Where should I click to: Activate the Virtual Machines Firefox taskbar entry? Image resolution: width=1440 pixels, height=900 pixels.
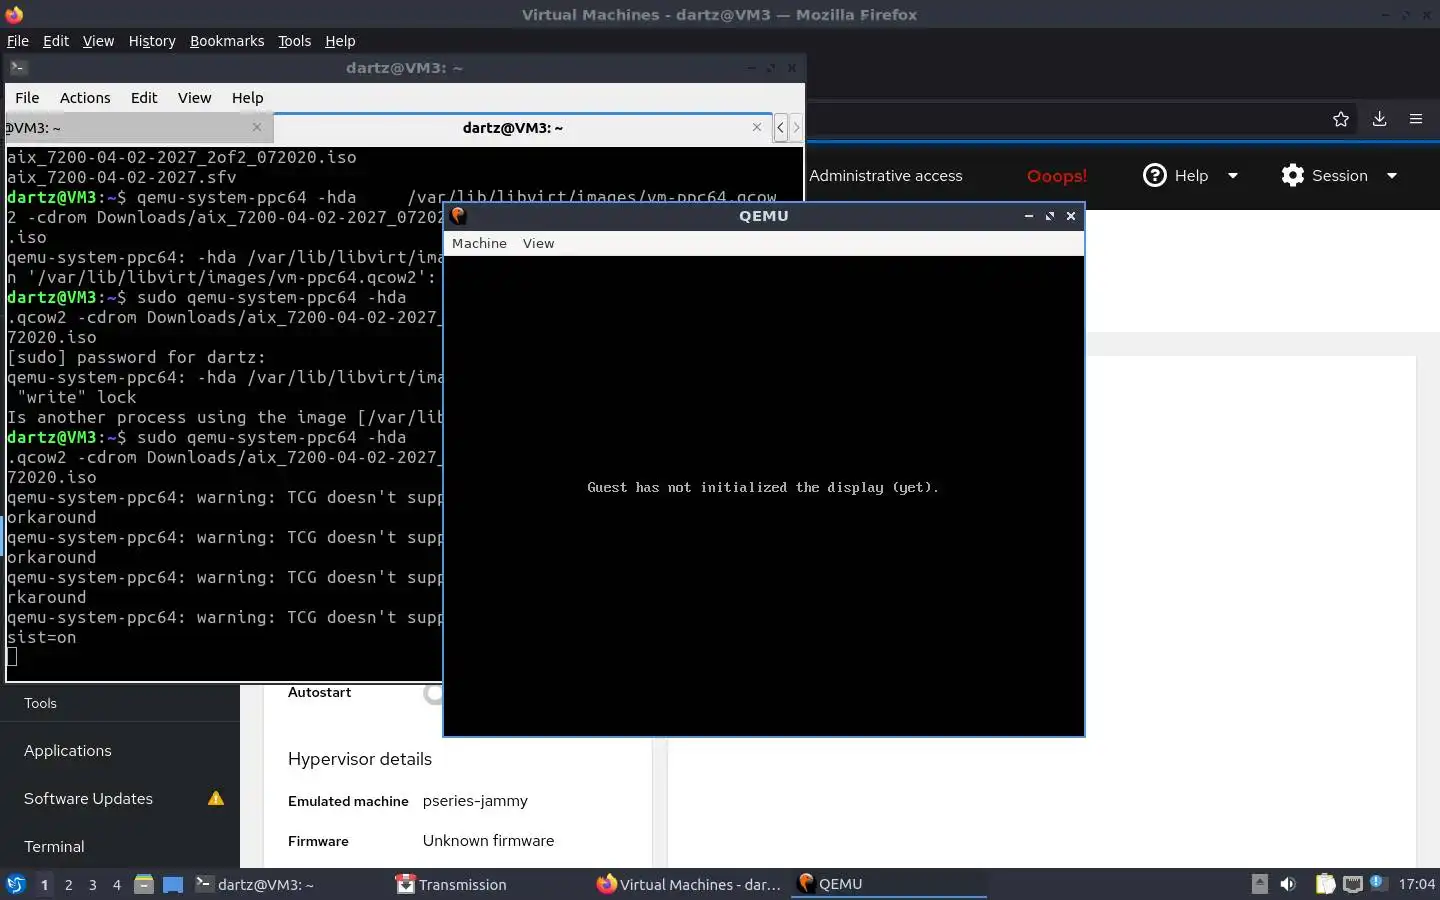click(x=689, y=884)
